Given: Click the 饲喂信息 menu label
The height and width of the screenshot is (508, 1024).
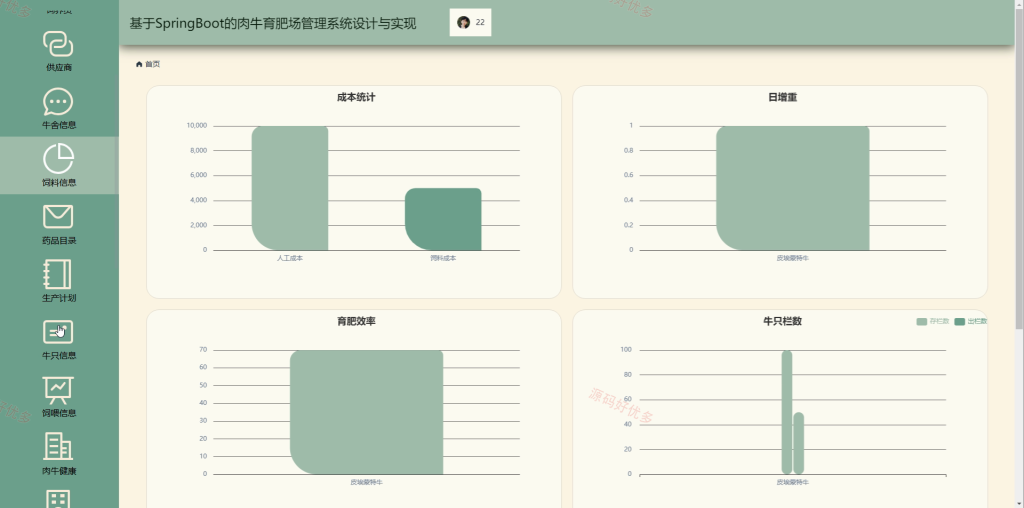Looking at the screenshot, I should (59, 413).
